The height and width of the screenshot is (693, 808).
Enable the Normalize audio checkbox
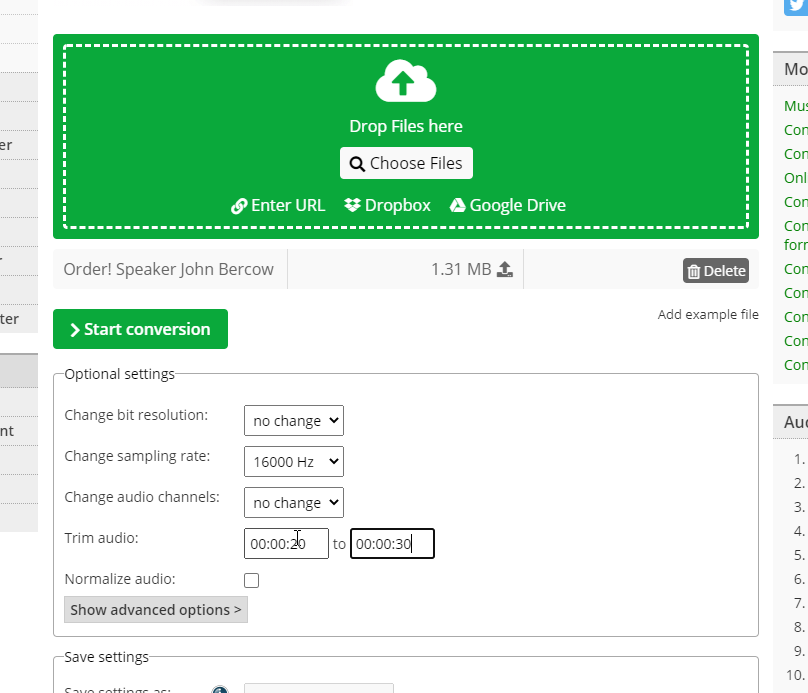coord(251,580)
